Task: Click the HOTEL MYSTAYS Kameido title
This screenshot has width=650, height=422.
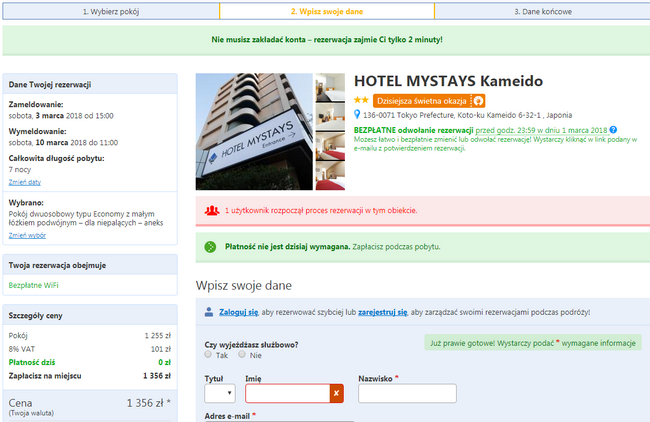Action: click(x=448, y=81)
